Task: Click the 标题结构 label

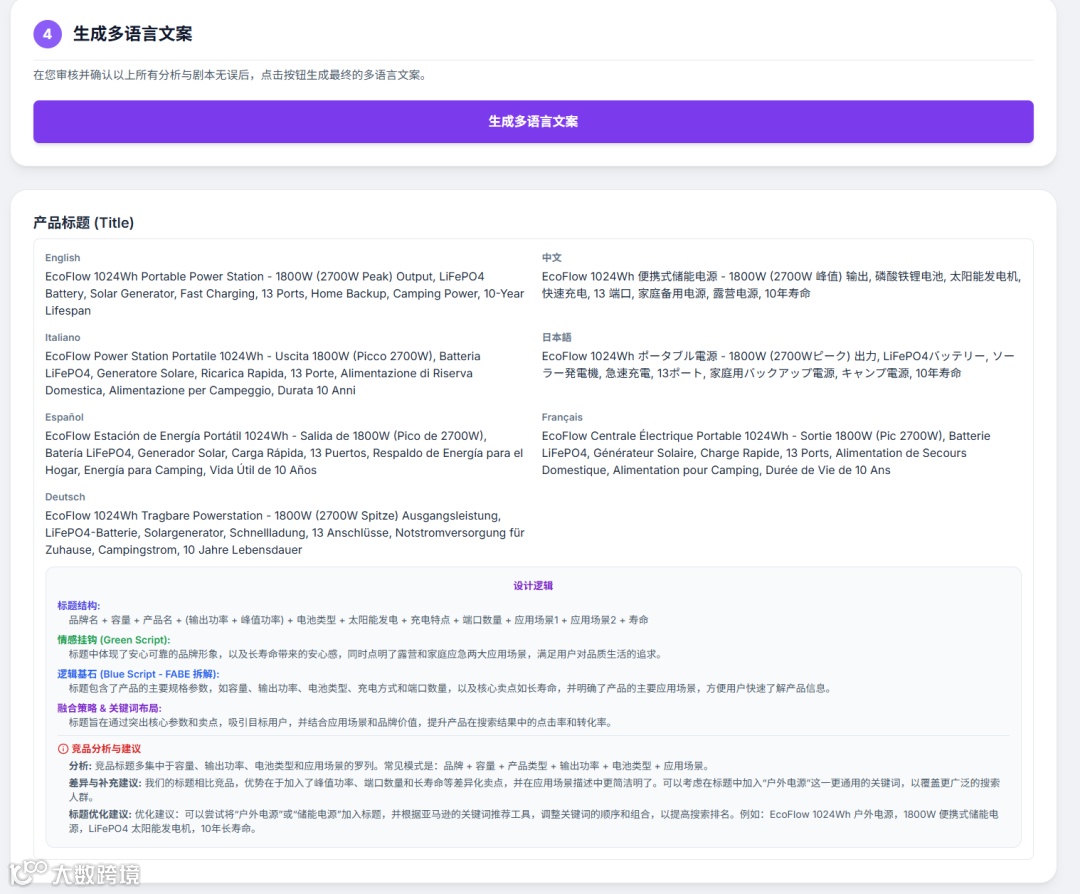Action: point(79,605)
